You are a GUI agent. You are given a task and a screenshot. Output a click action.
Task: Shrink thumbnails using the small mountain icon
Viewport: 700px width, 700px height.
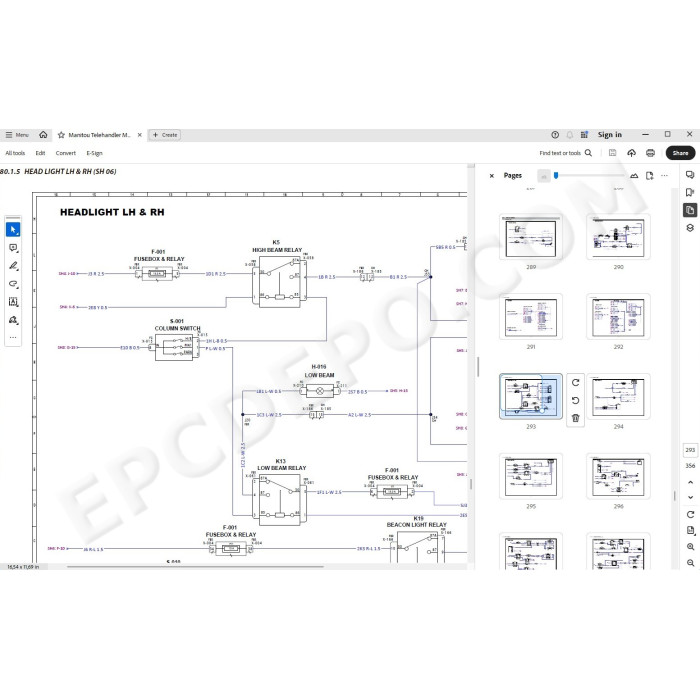click(544, 176)
